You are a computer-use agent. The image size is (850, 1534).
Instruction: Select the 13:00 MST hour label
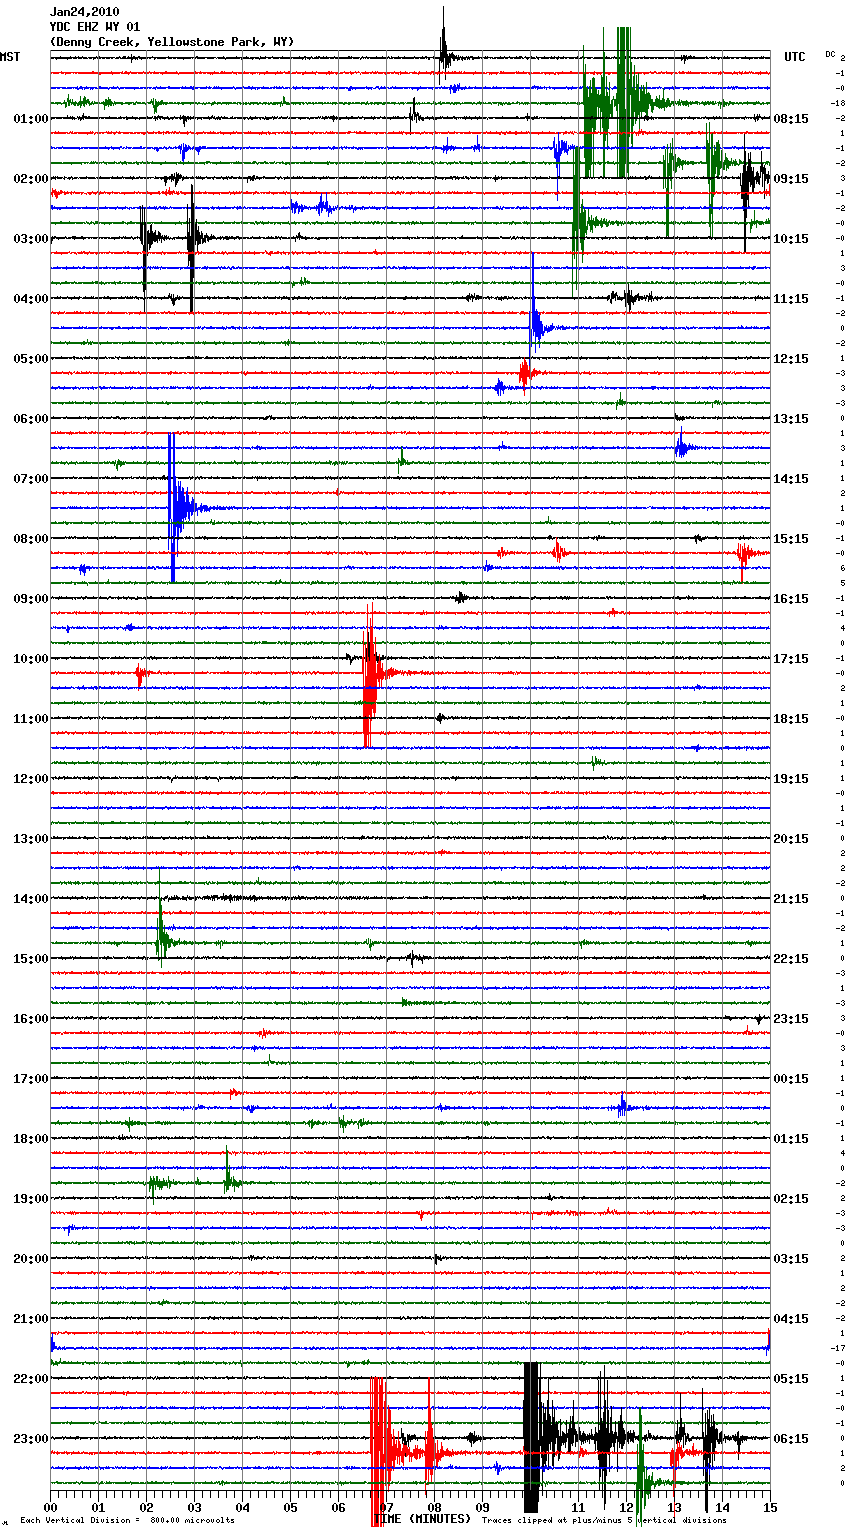(31, 839)
